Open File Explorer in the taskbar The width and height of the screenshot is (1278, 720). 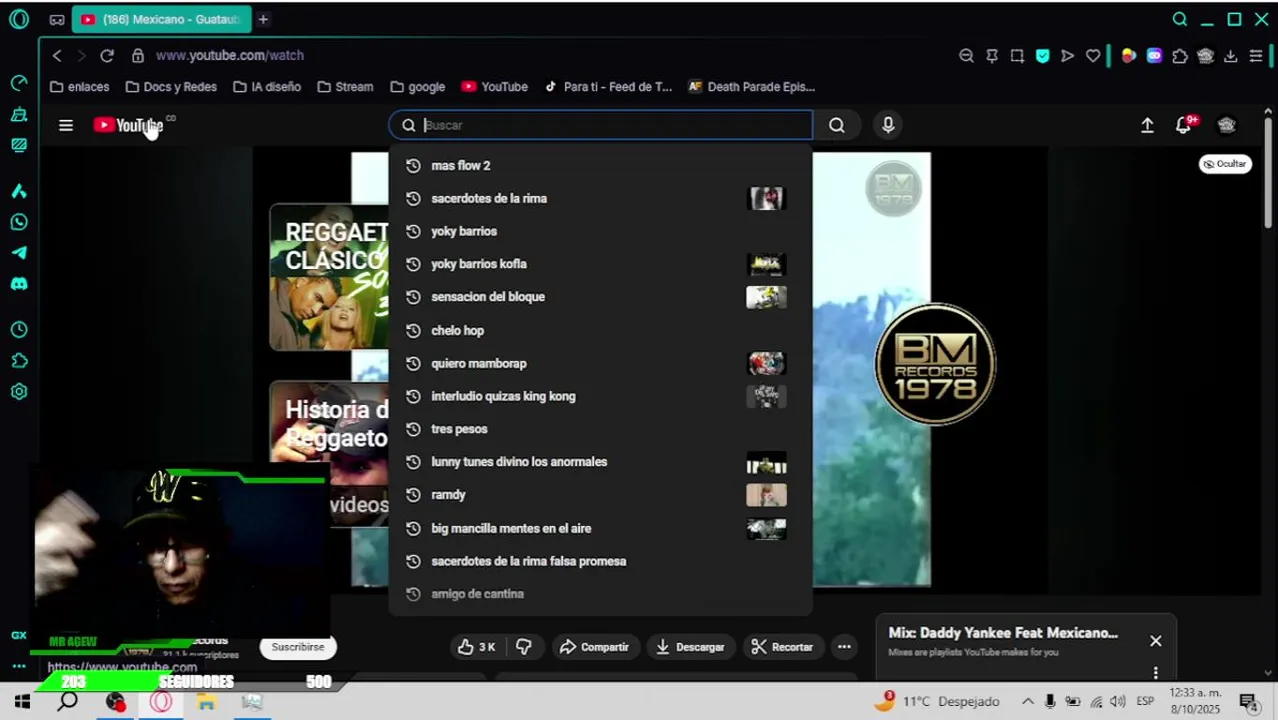click(206, 702)
